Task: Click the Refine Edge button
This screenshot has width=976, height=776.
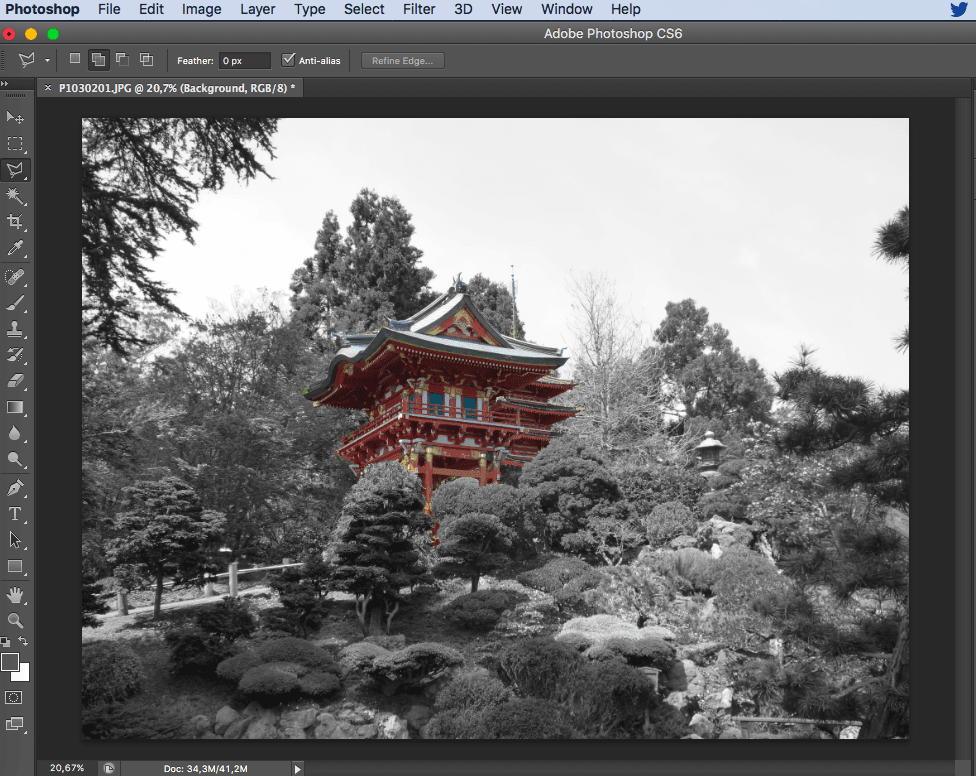Action: tap(402, 61)
